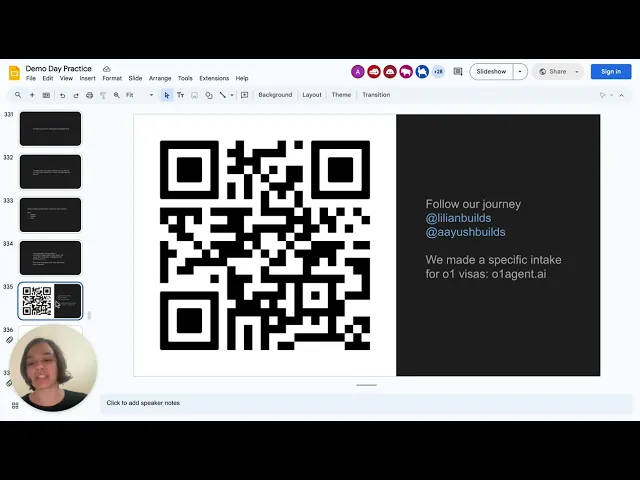Open the search menus magnifier tool
This screenshot has width=640, height=480.
click(x=18, y=95)
